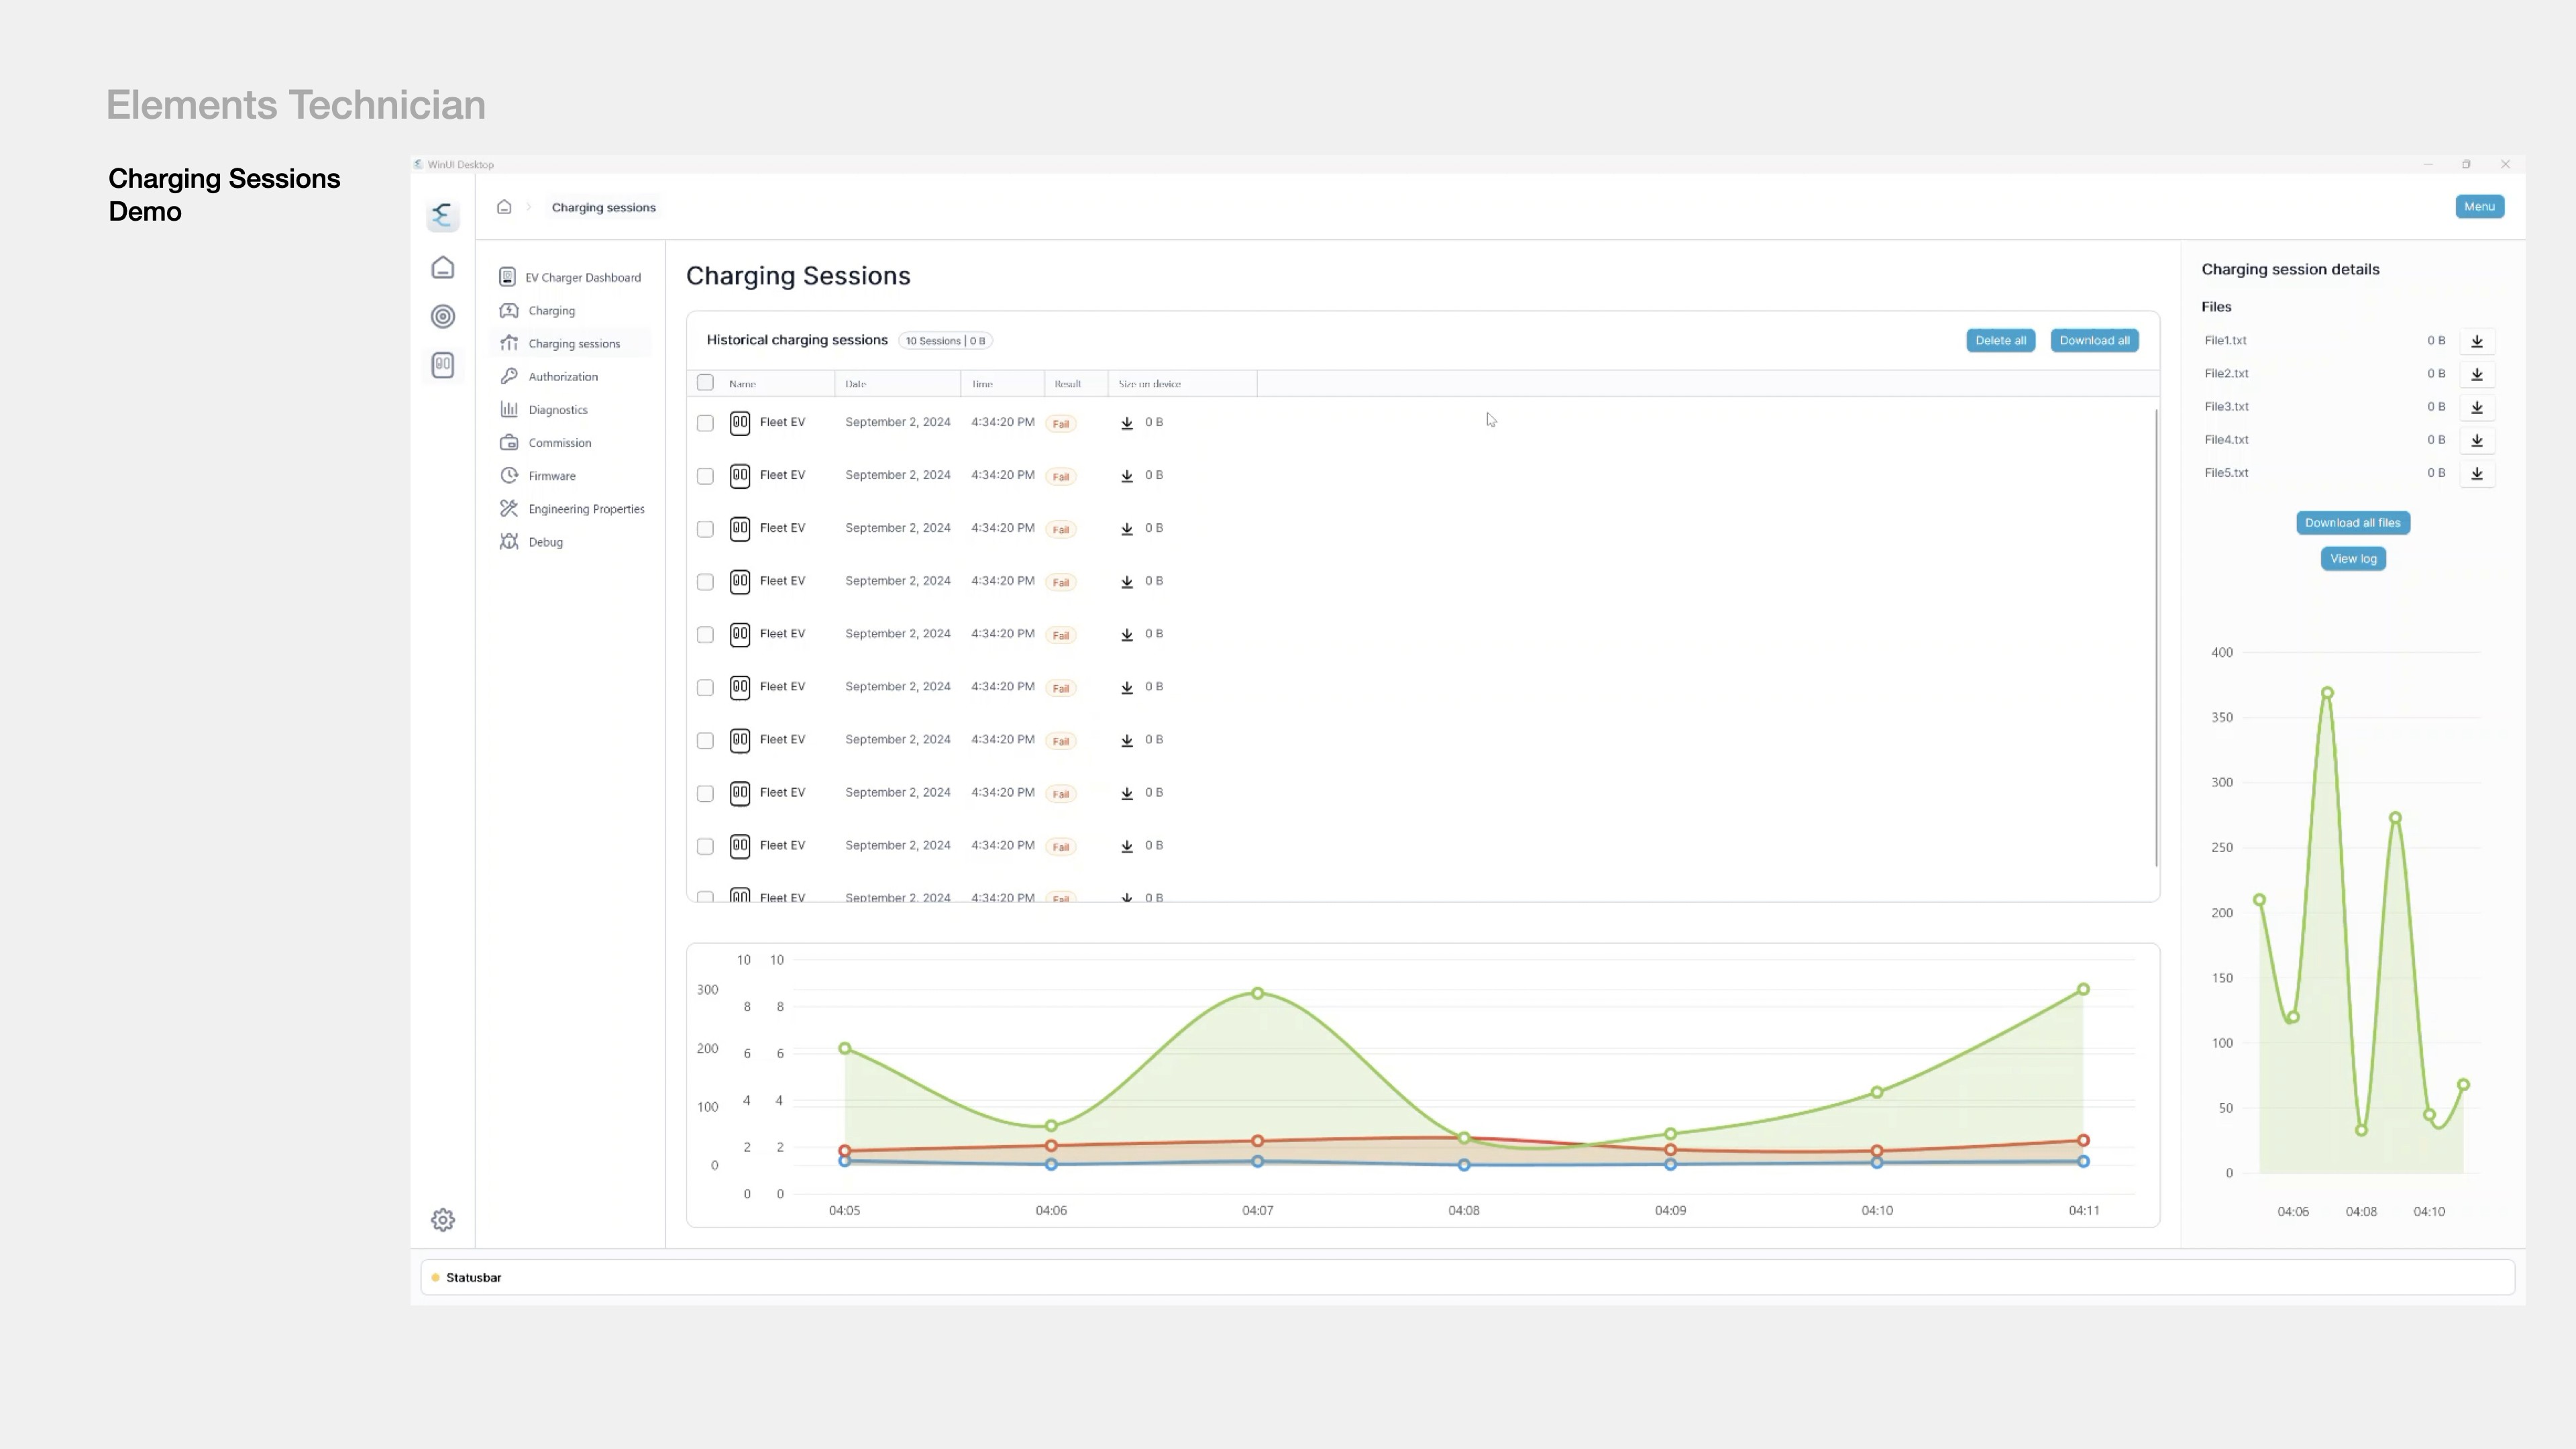
Task: Download File4.txt using its download icon
Action: tap(2477, 440)
